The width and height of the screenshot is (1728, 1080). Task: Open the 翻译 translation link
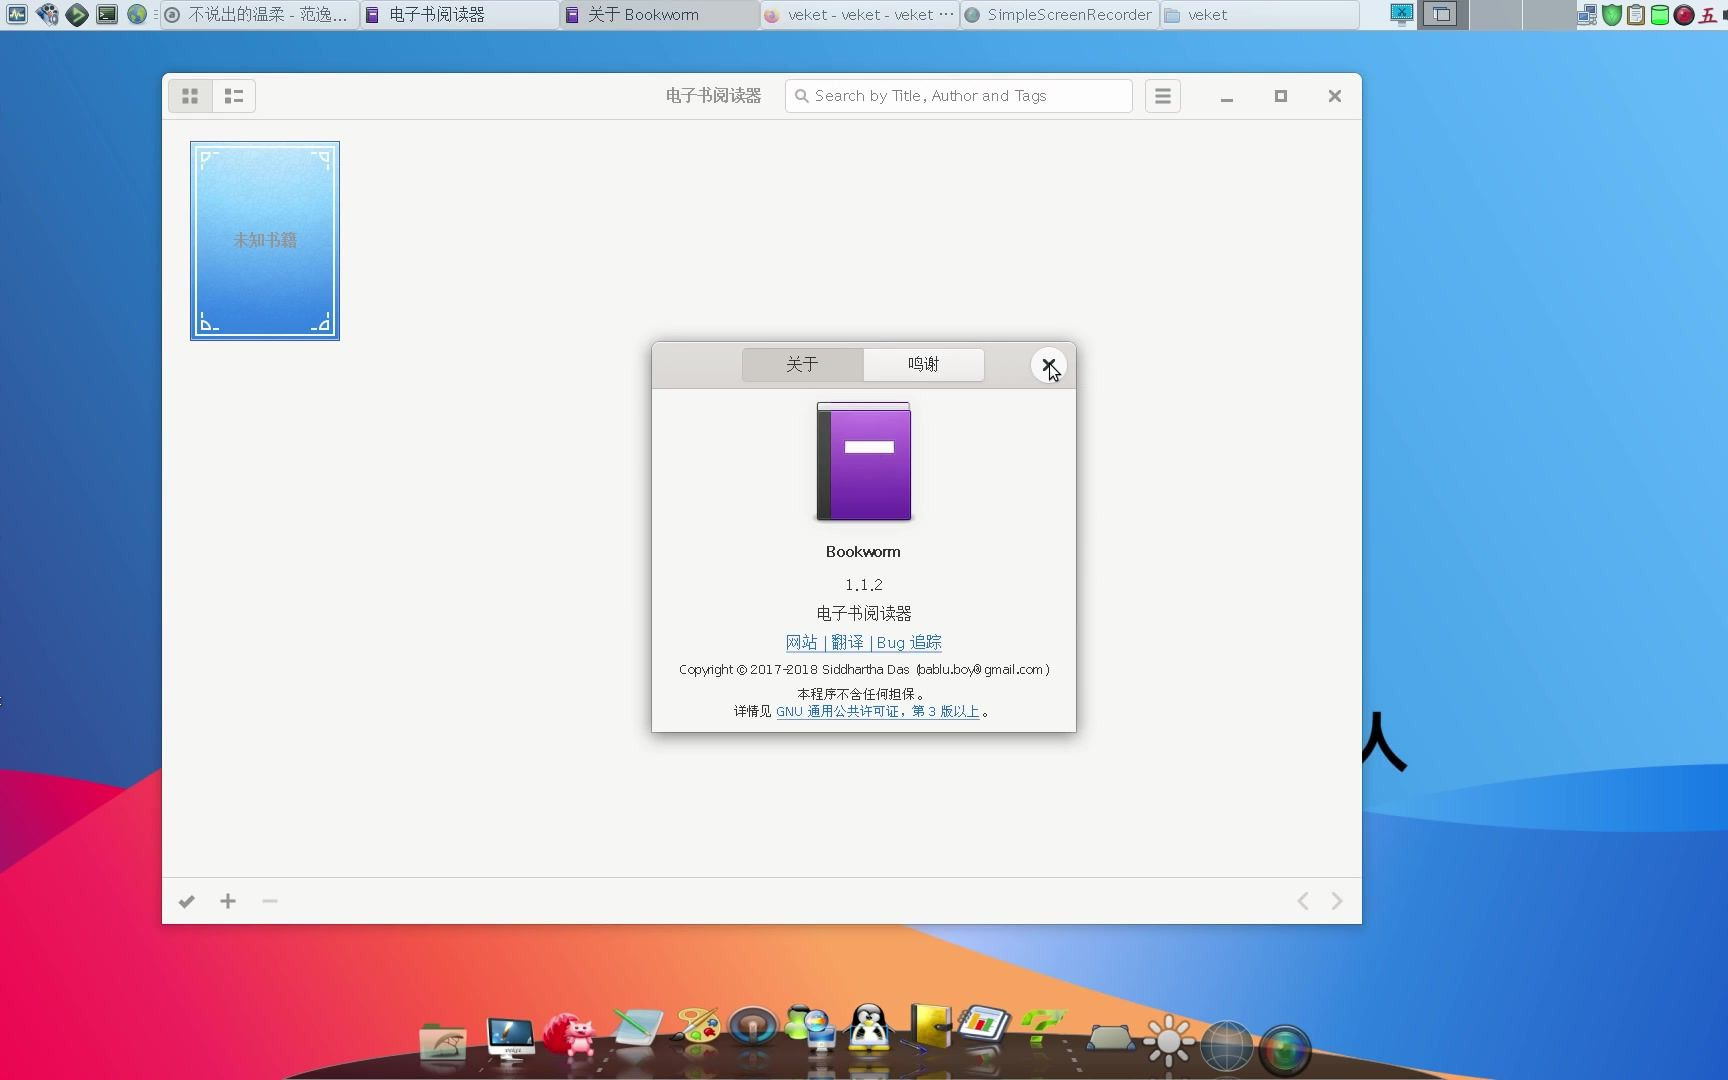pyautogui.click(x=847, y=642)
